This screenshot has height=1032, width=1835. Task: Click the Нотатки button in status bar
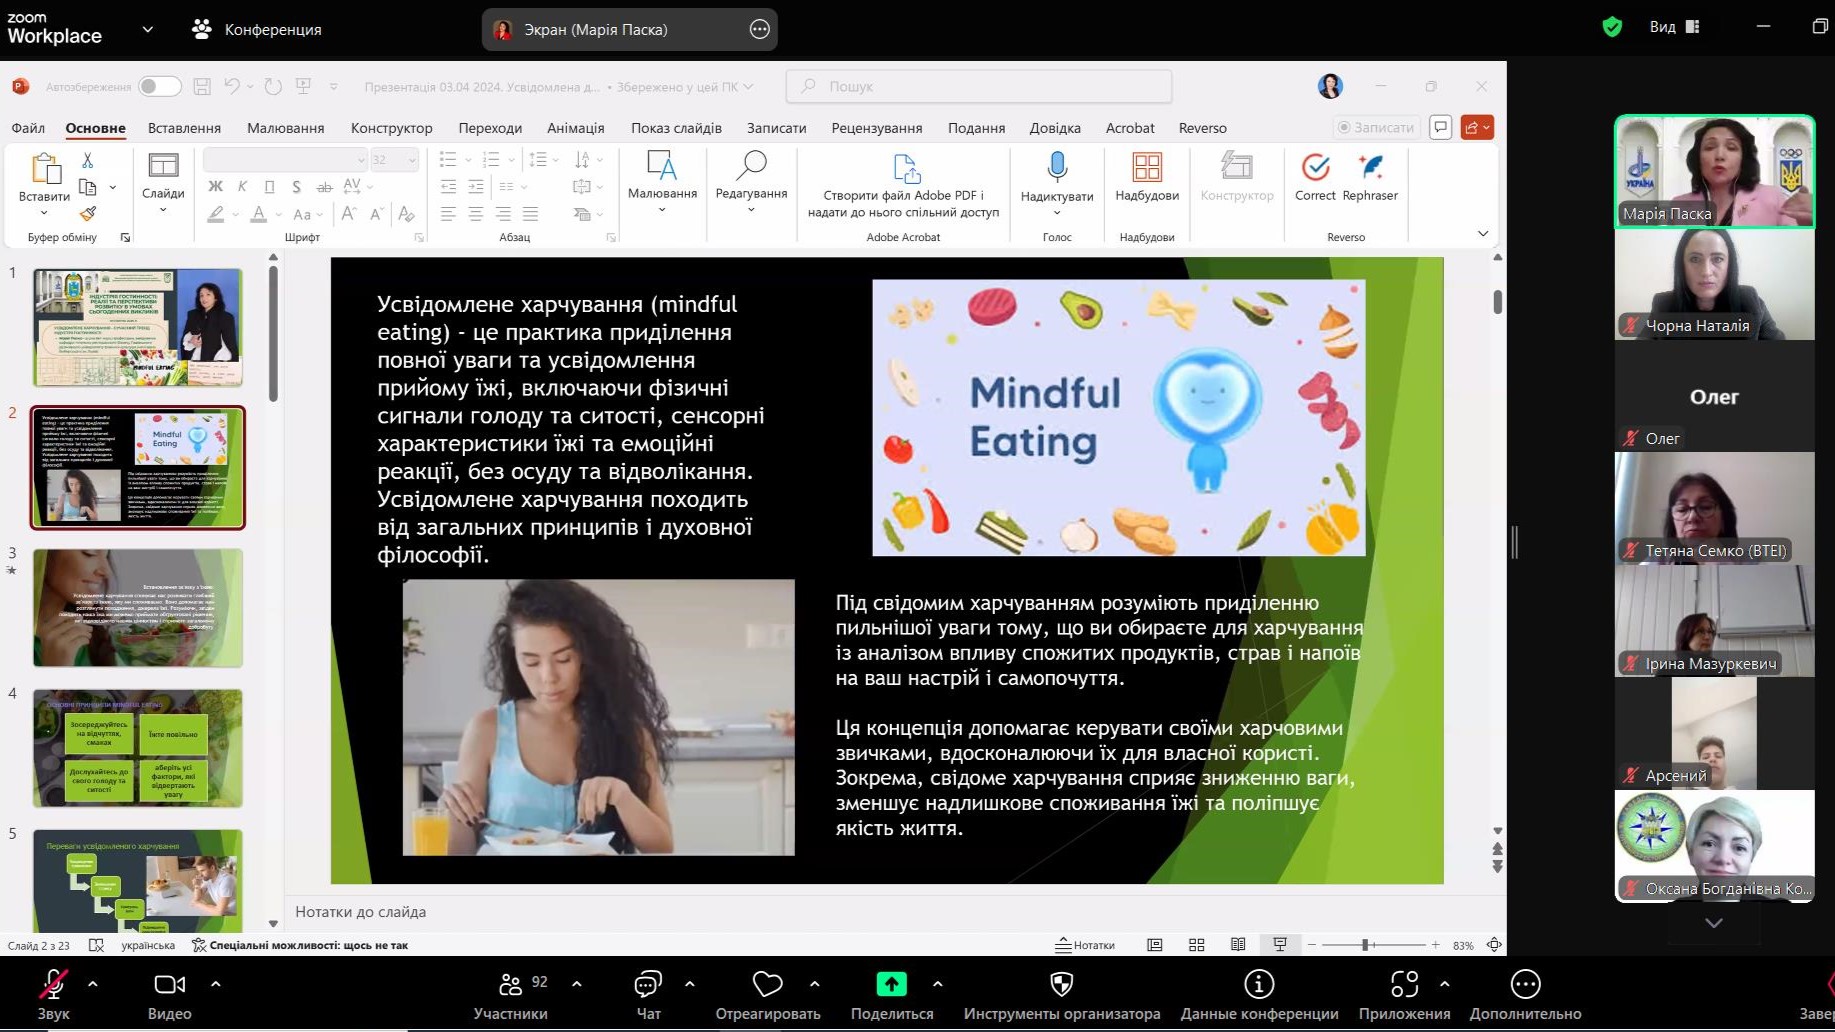click(x=1085, y=945)
